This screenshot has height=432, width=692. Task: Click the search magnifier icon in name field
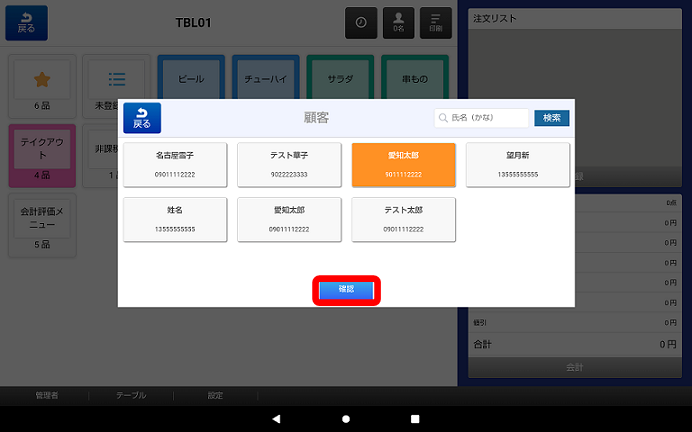[443, 118]
